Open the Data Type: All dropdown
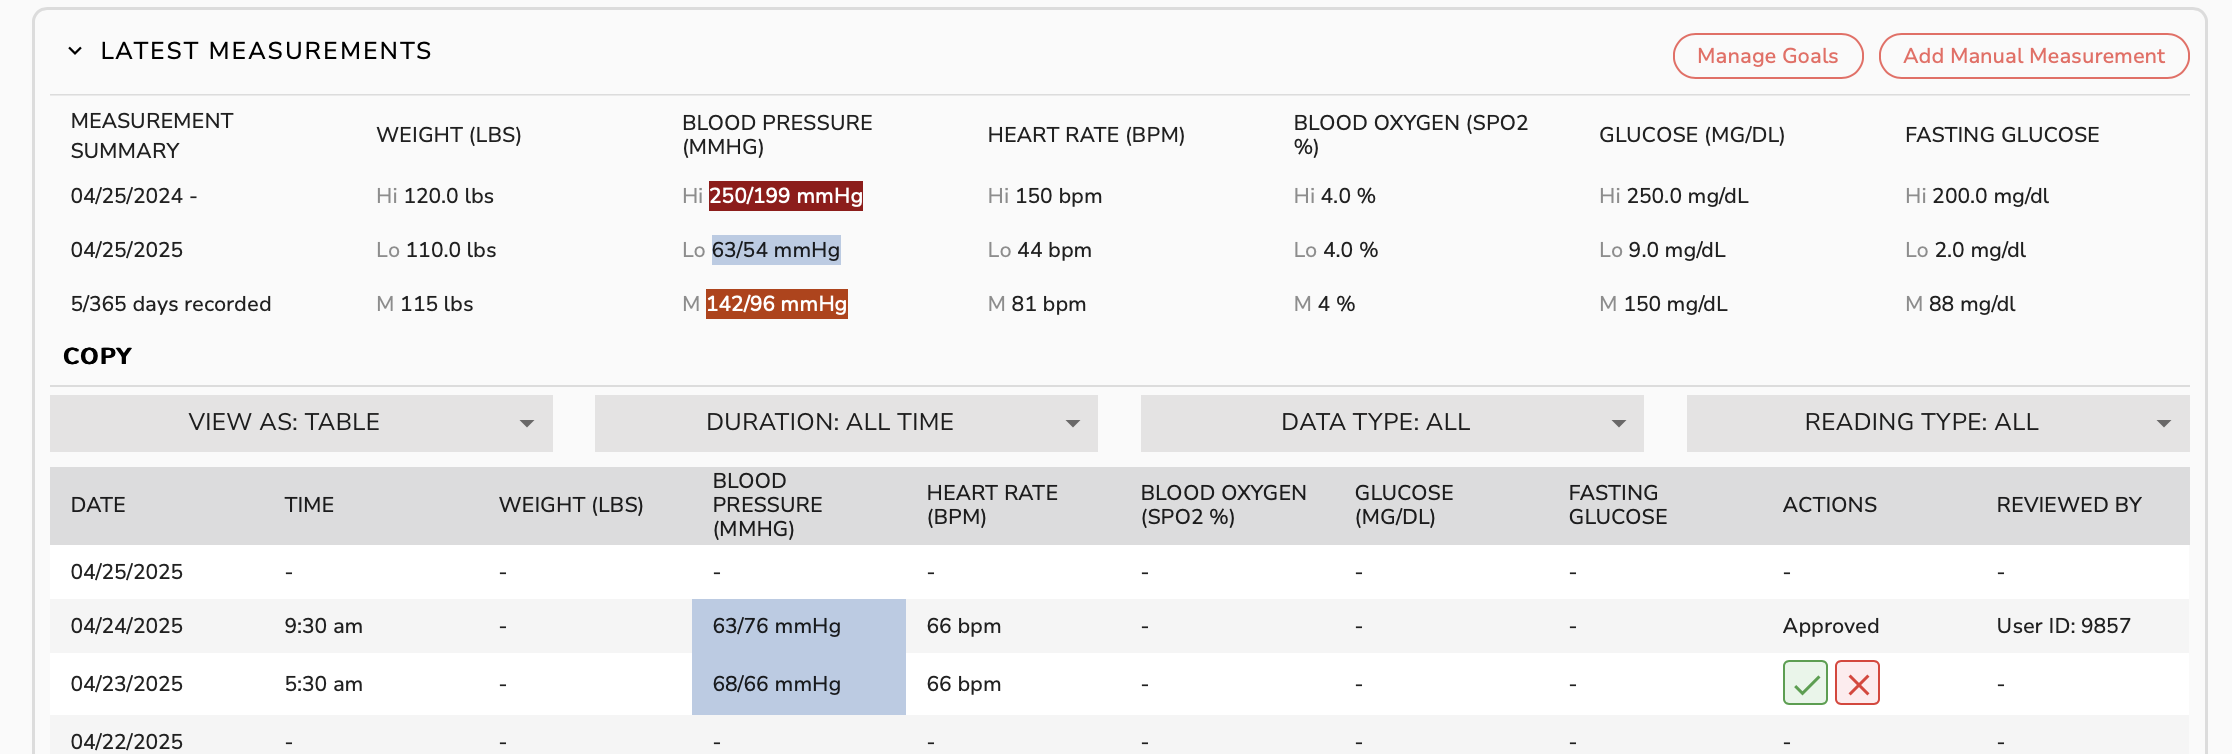The width and height of the screenshot is (2232, 754). pos(1391,423)
